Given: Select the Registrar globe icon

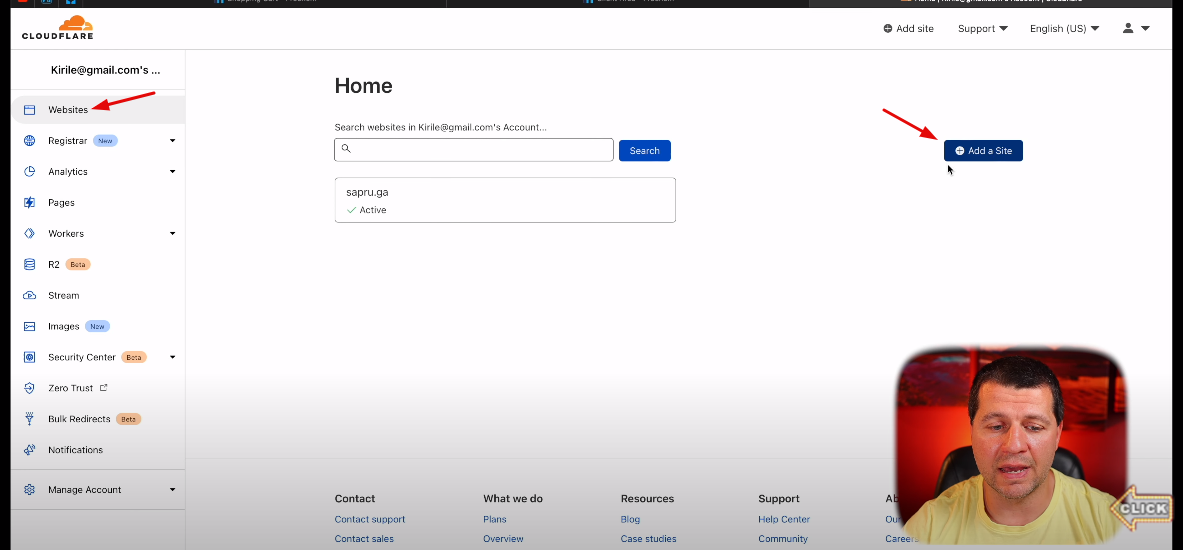Looking at the screenshot, I should (29, 141).
